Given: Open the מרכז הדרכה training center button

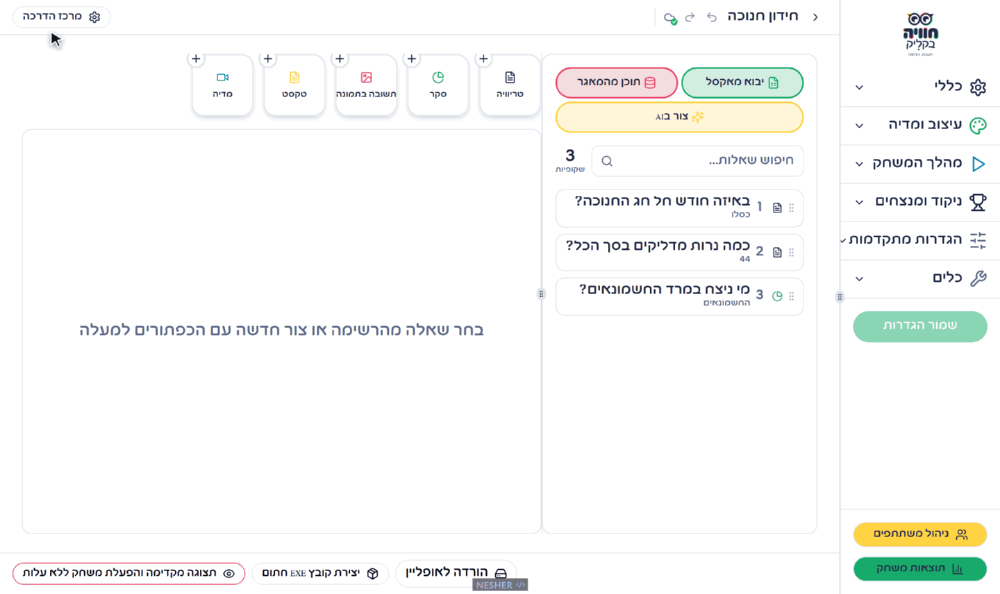Looking at the screenshot, I should 61,17.
